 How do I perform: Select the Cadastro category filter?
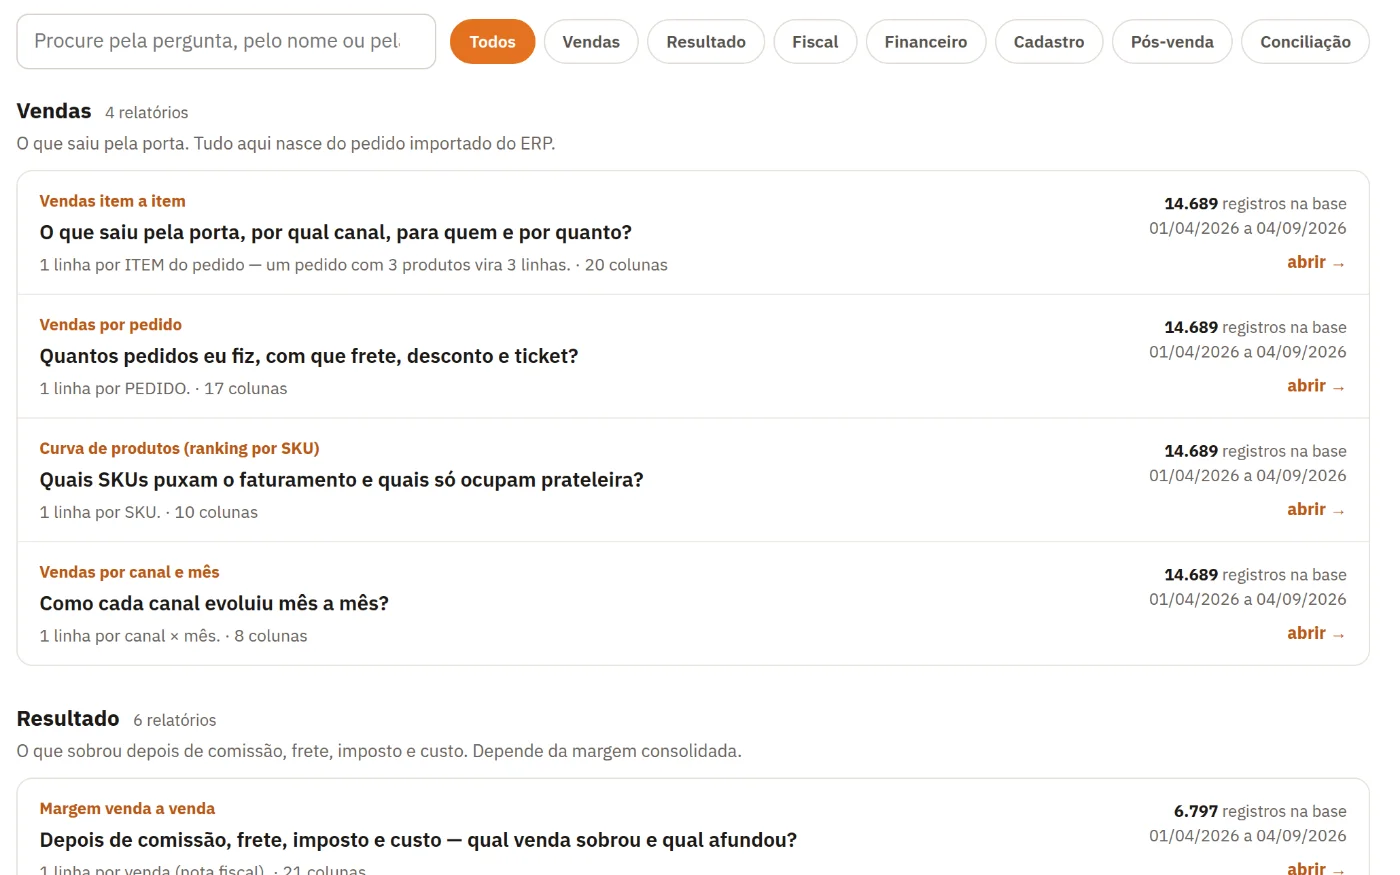pyautogui.click(x=1049, y=42)
